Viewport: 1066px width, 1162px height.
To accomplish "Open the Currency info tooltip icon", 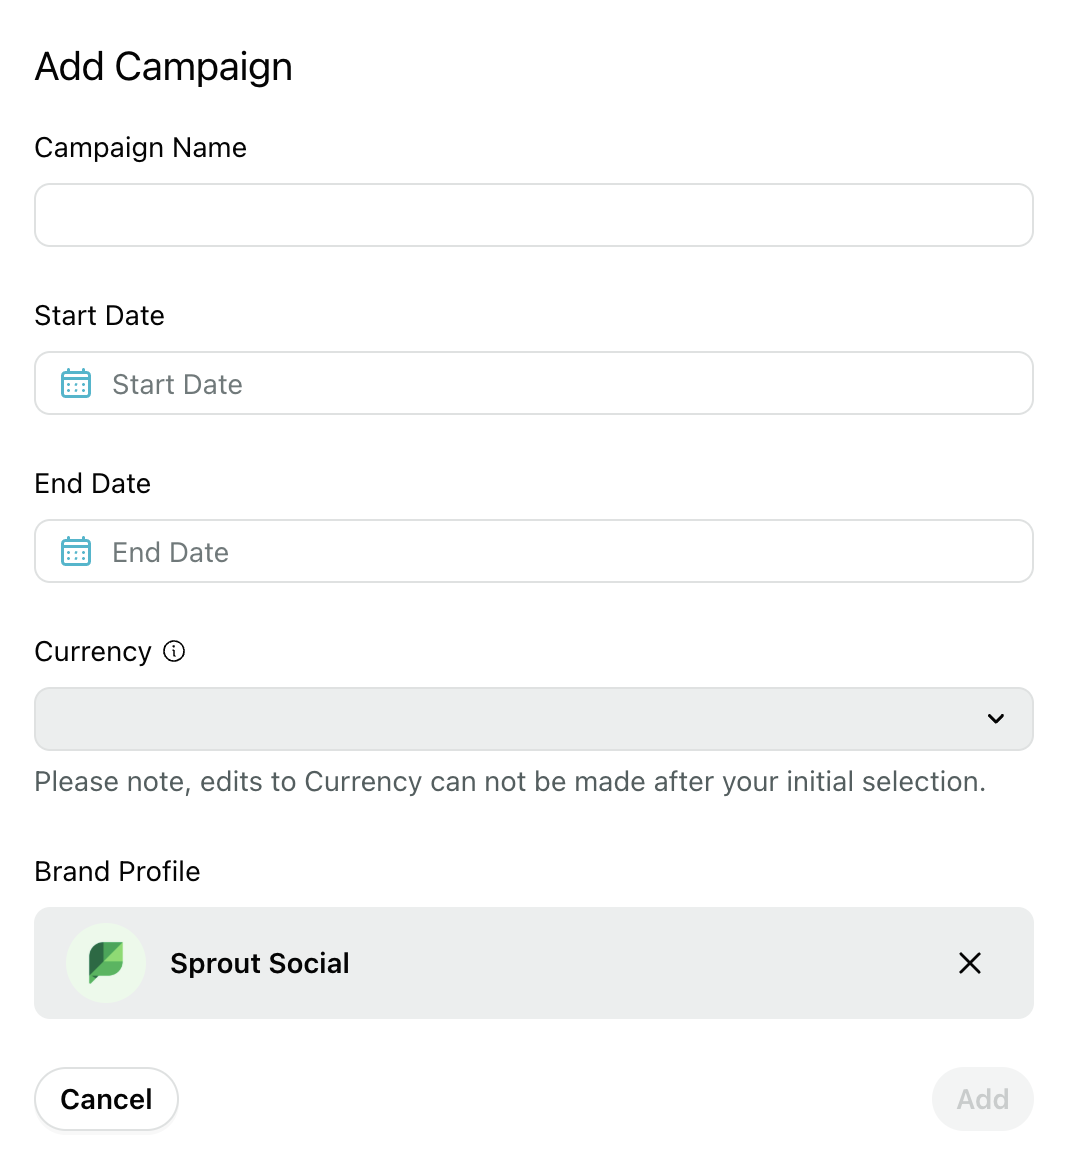I will coord(174,651).
